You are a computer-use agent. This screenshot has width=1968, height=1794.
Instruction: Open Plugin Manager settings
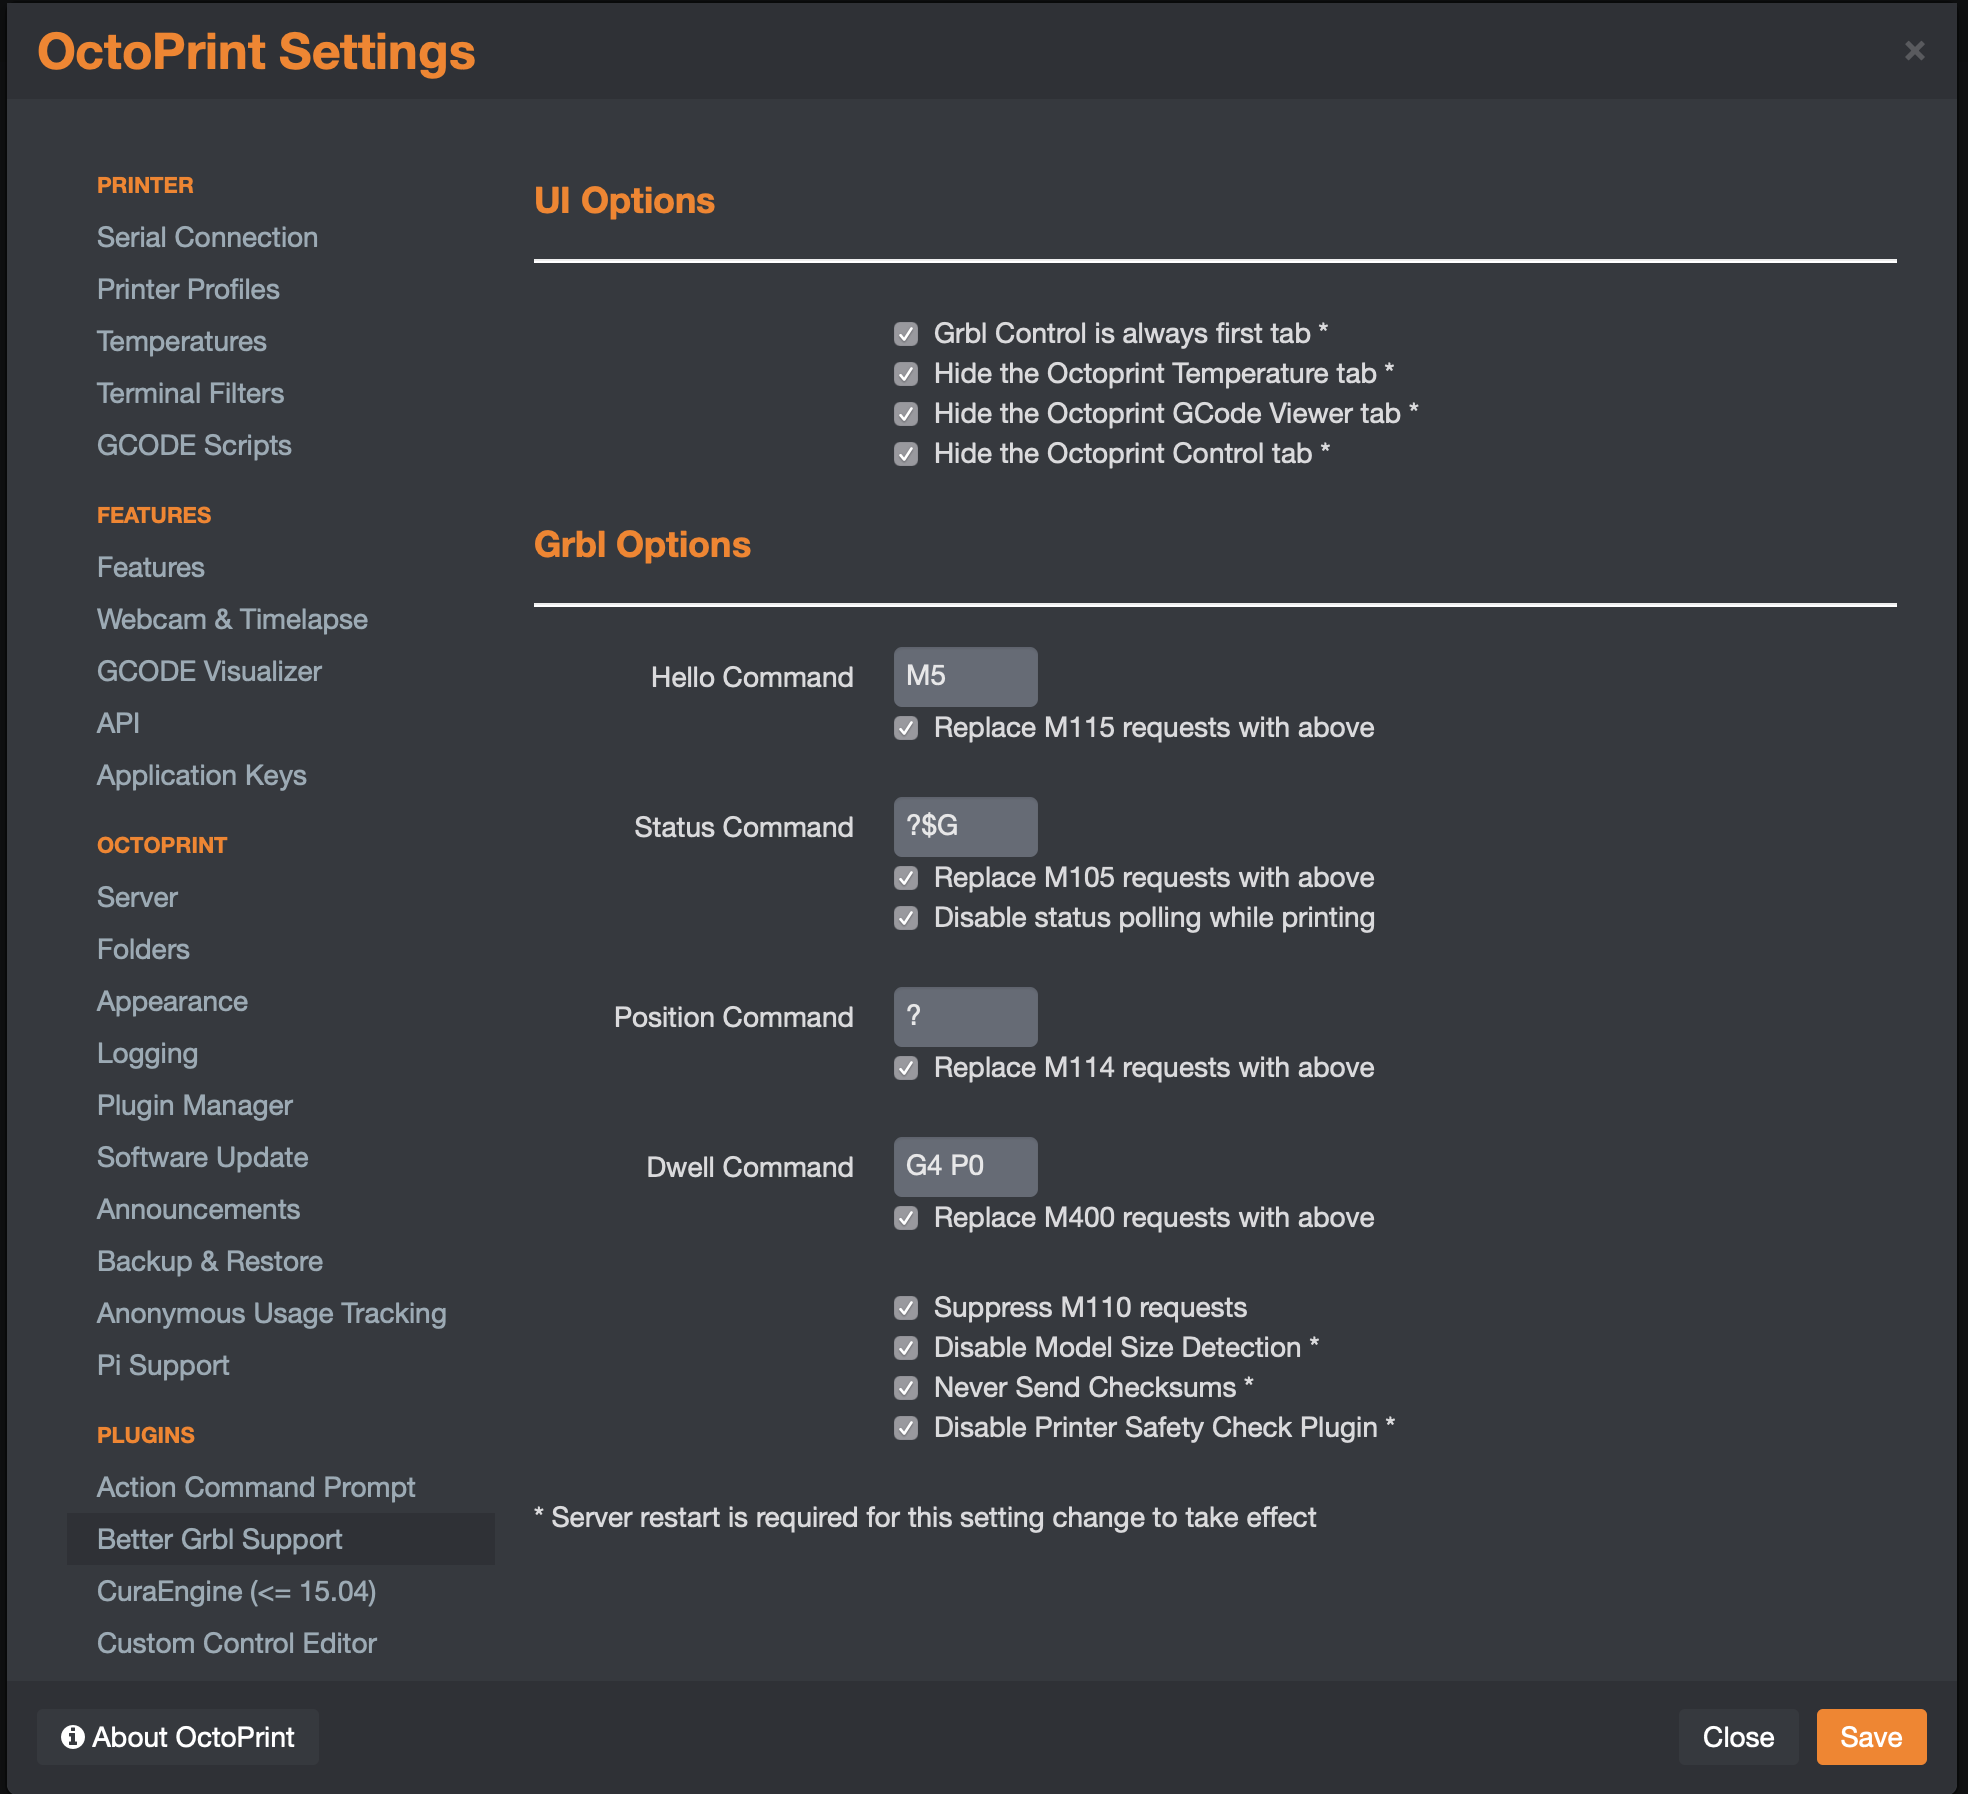point(194,1105)
